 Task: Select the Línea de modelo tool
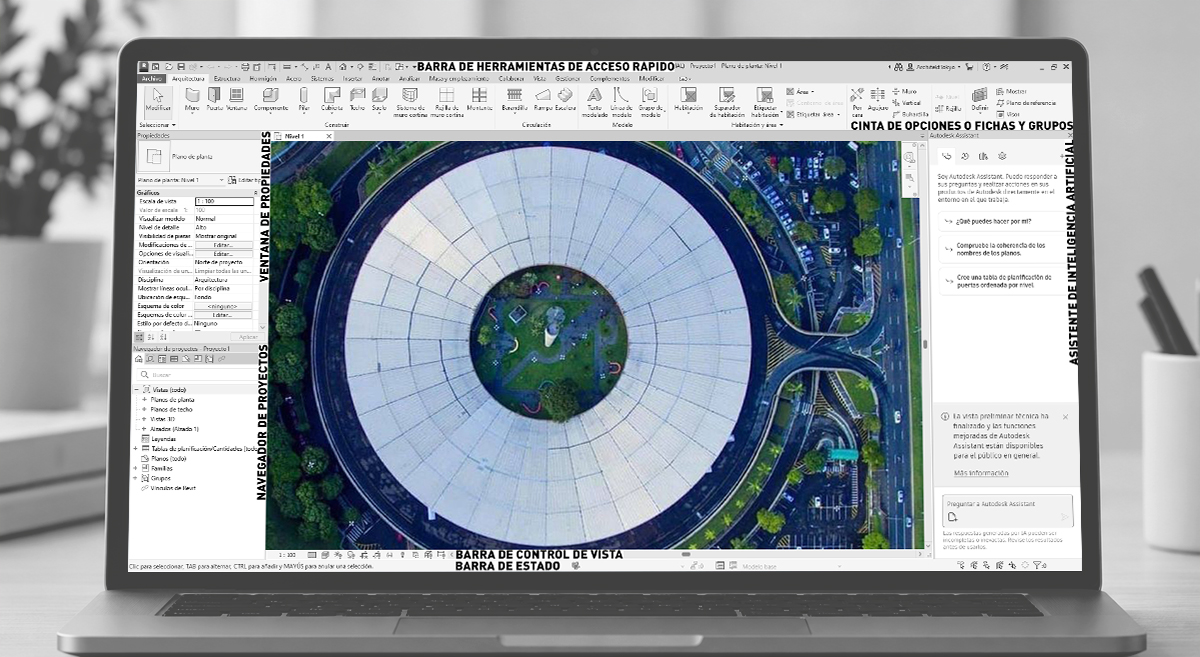622,103
